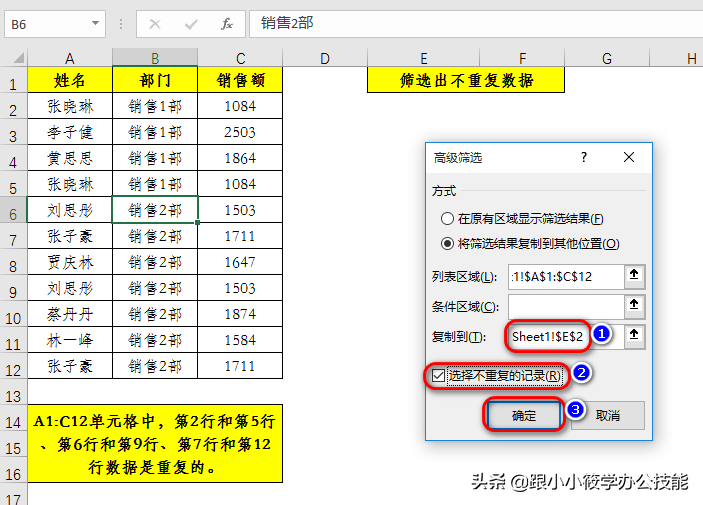The width and height of the screenshot is (703, 505).
Task: Select column A header
Action: [69, 58]
